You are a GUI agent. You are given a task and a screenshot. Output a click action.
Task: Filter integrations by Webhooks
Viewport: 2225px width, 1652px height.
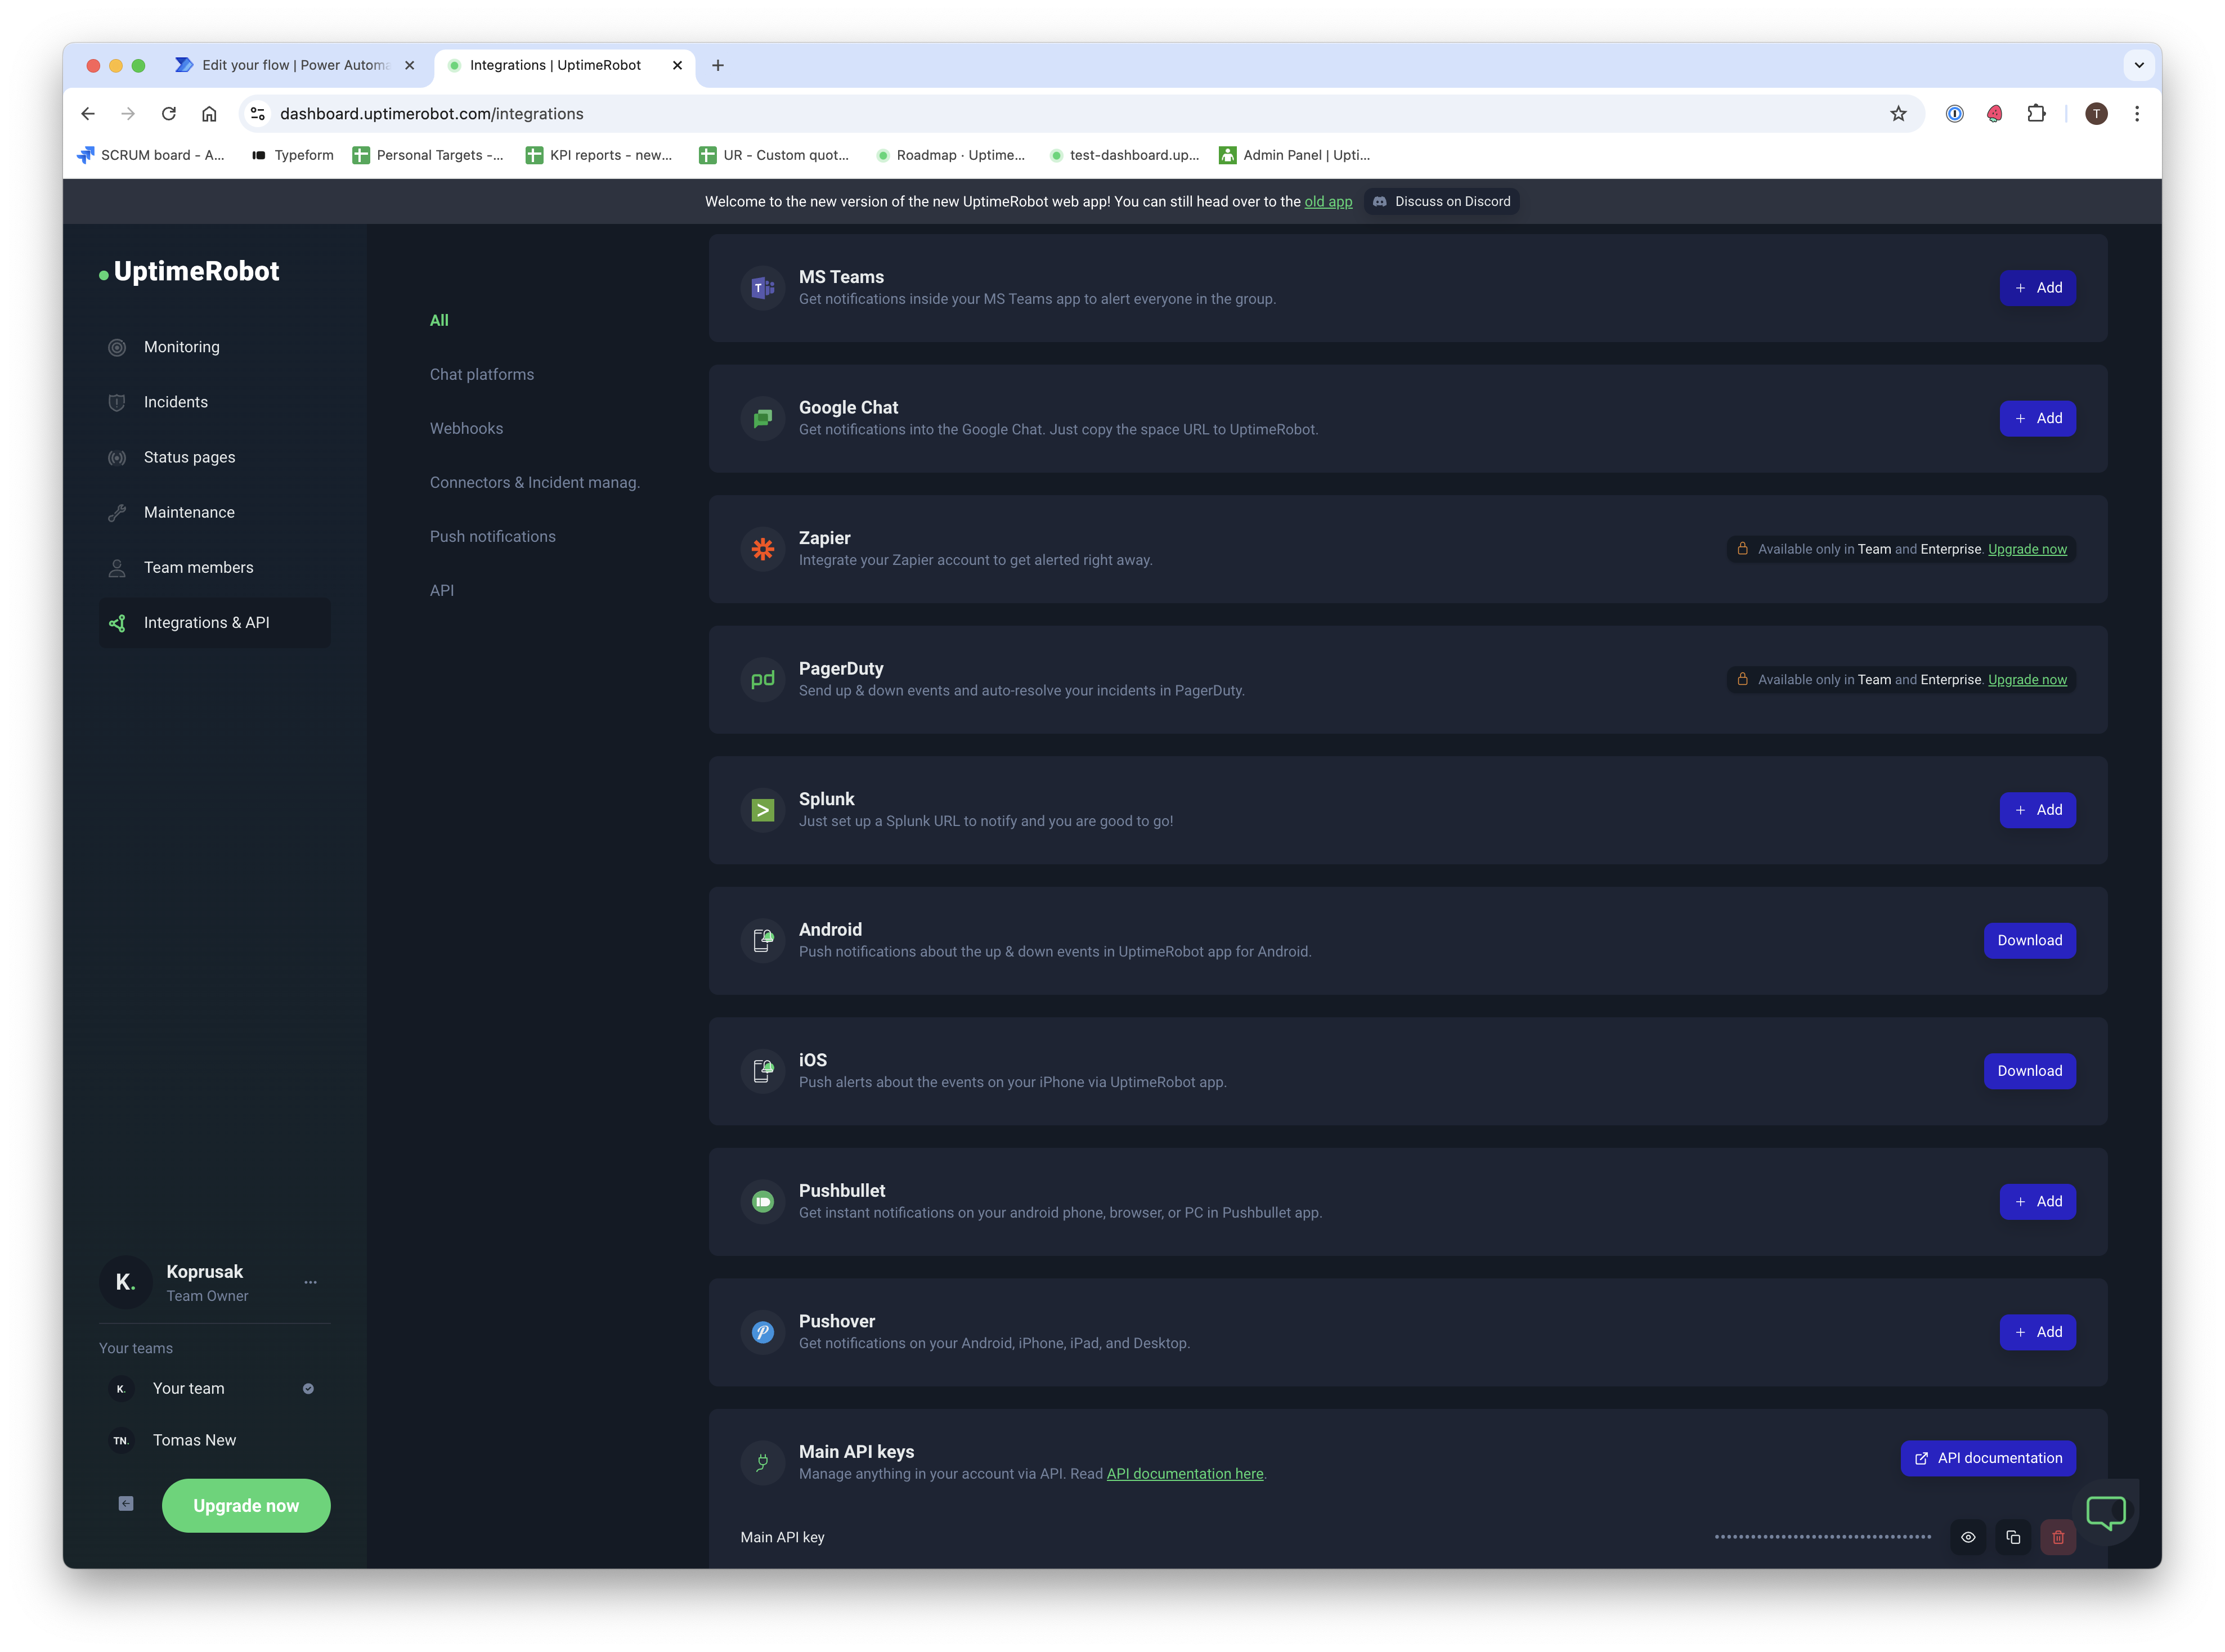pos(466,428)
